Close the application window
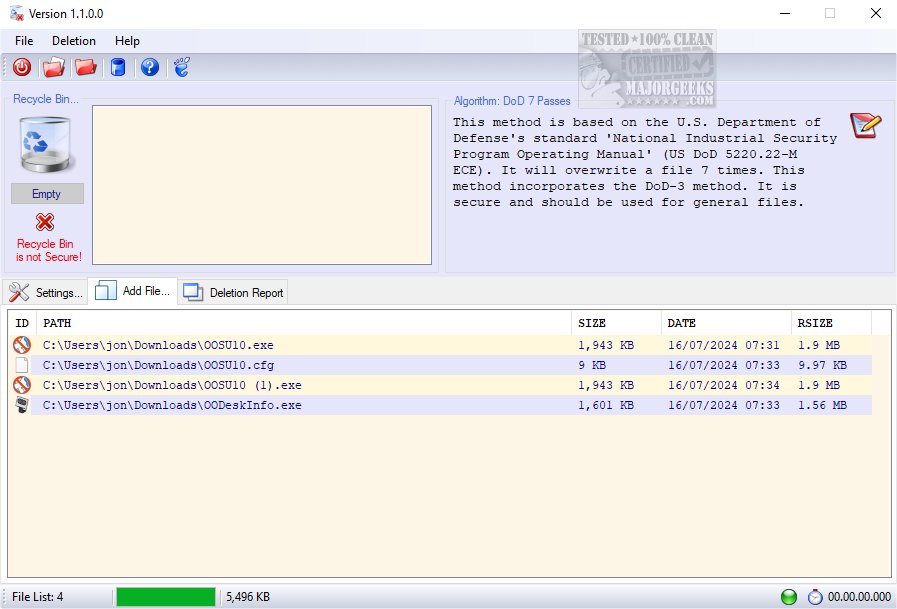 click(875, 13)
